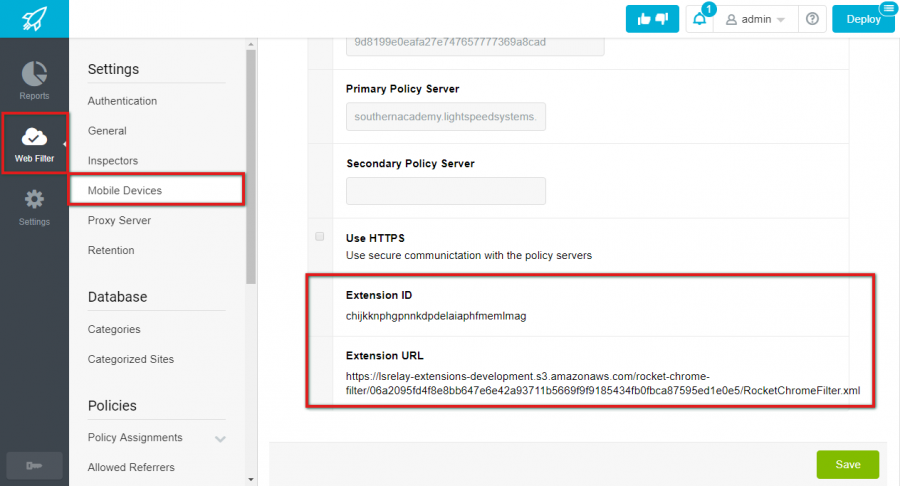The width and height of the screenshot is (900, 486).
Task: Click the thumbs up/down feedback icon
Action: coord(652,19)
